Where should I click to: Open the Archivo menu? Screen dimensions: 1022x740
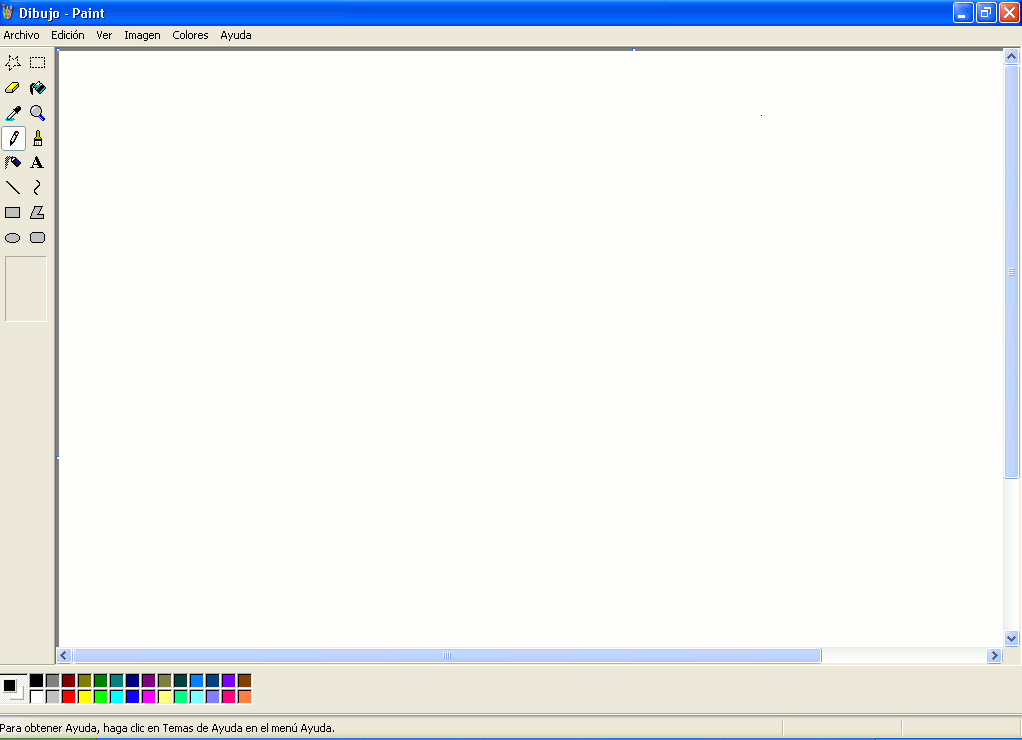pos(21,35)
